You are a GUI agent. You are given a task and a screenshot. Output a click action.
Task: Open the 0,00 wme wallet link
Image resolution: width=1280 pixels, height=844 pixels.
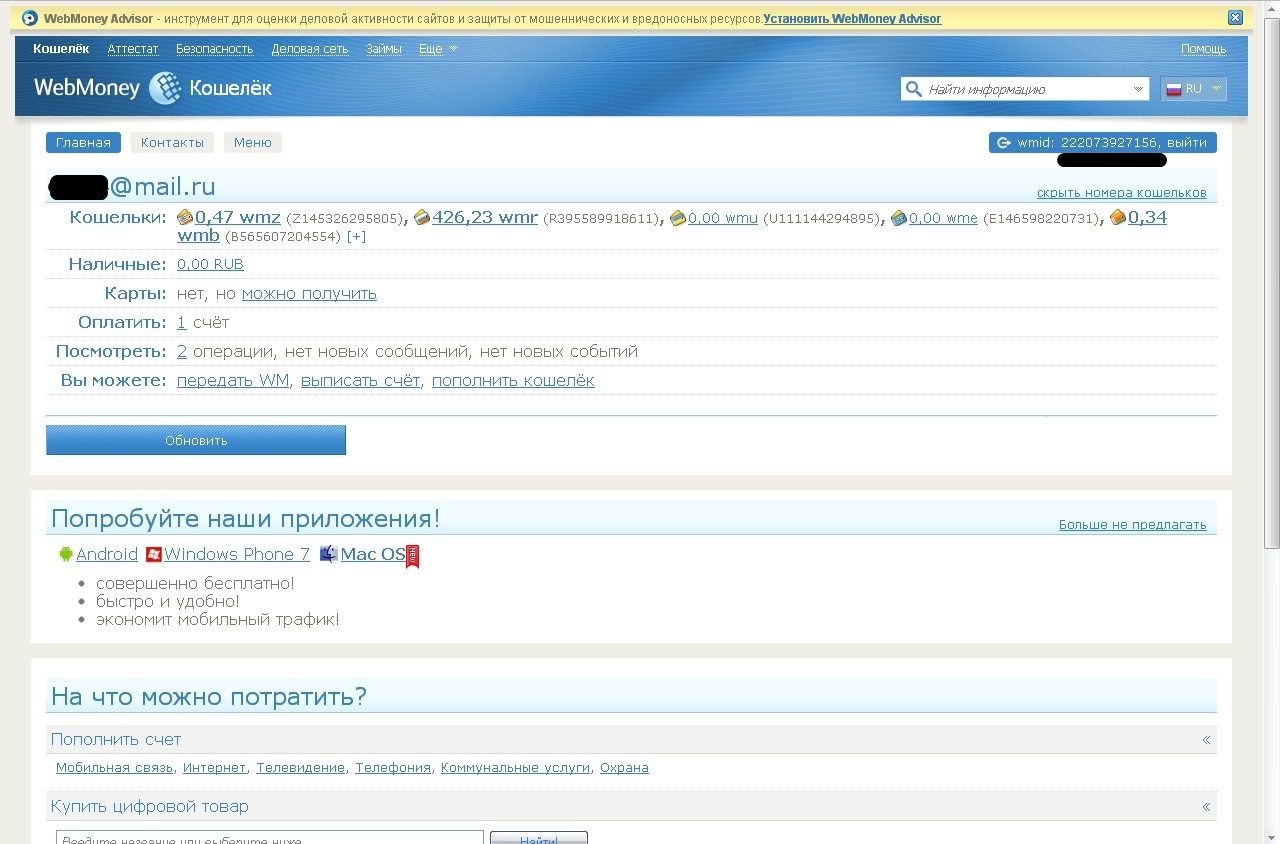(x=943, y=218)
